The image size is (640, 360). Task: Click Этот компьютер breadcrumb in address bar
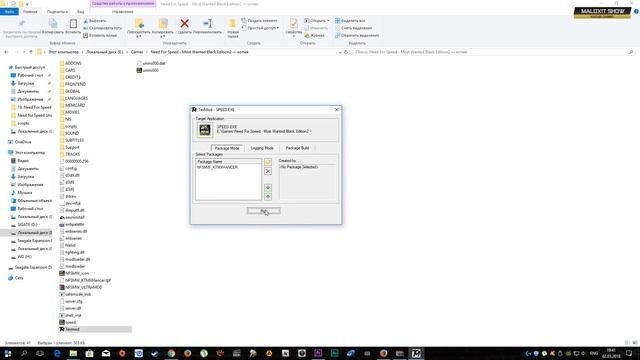click(63, 52)
